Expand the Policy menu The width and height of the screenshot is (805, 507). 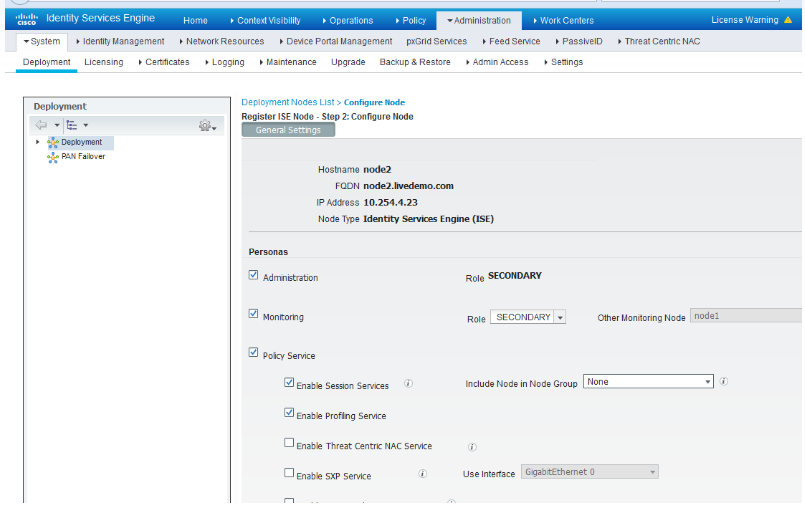click(x=411, y=21)
